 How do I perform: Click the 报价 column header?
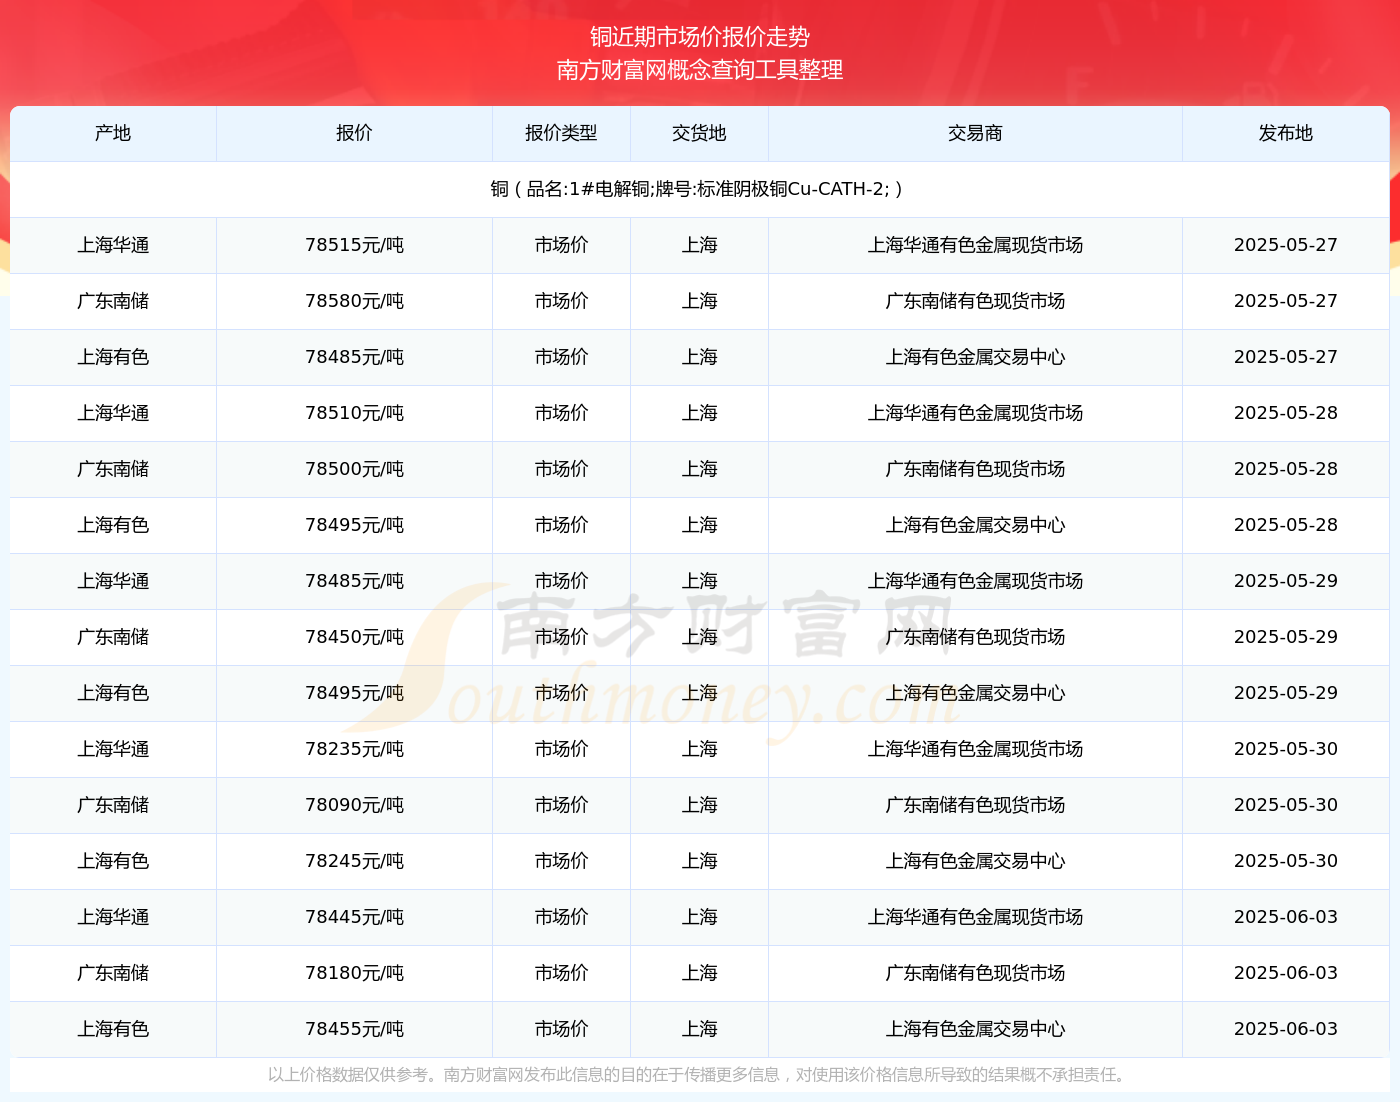click(x=354, y=133)
